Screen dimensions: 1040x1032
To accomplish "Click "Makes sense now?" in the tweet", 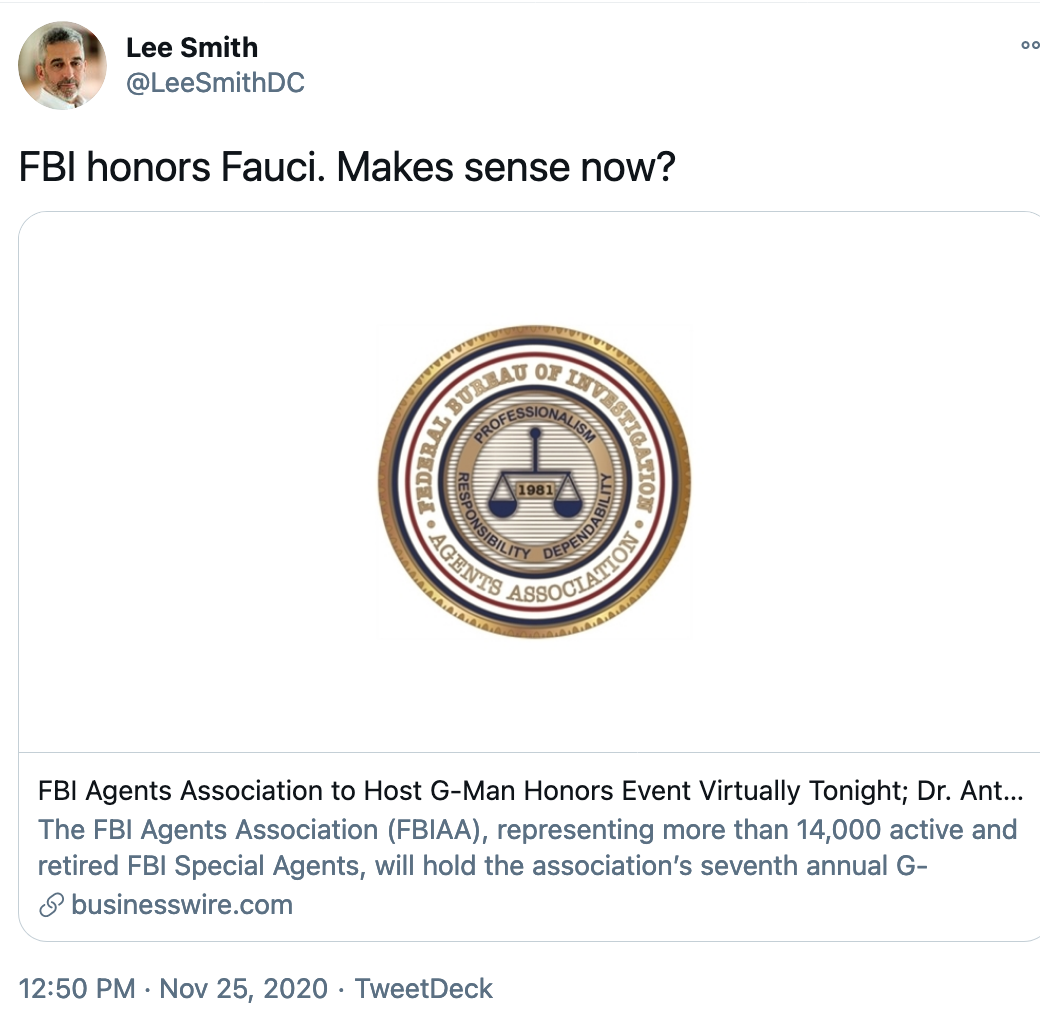I will tap(505, 168).
